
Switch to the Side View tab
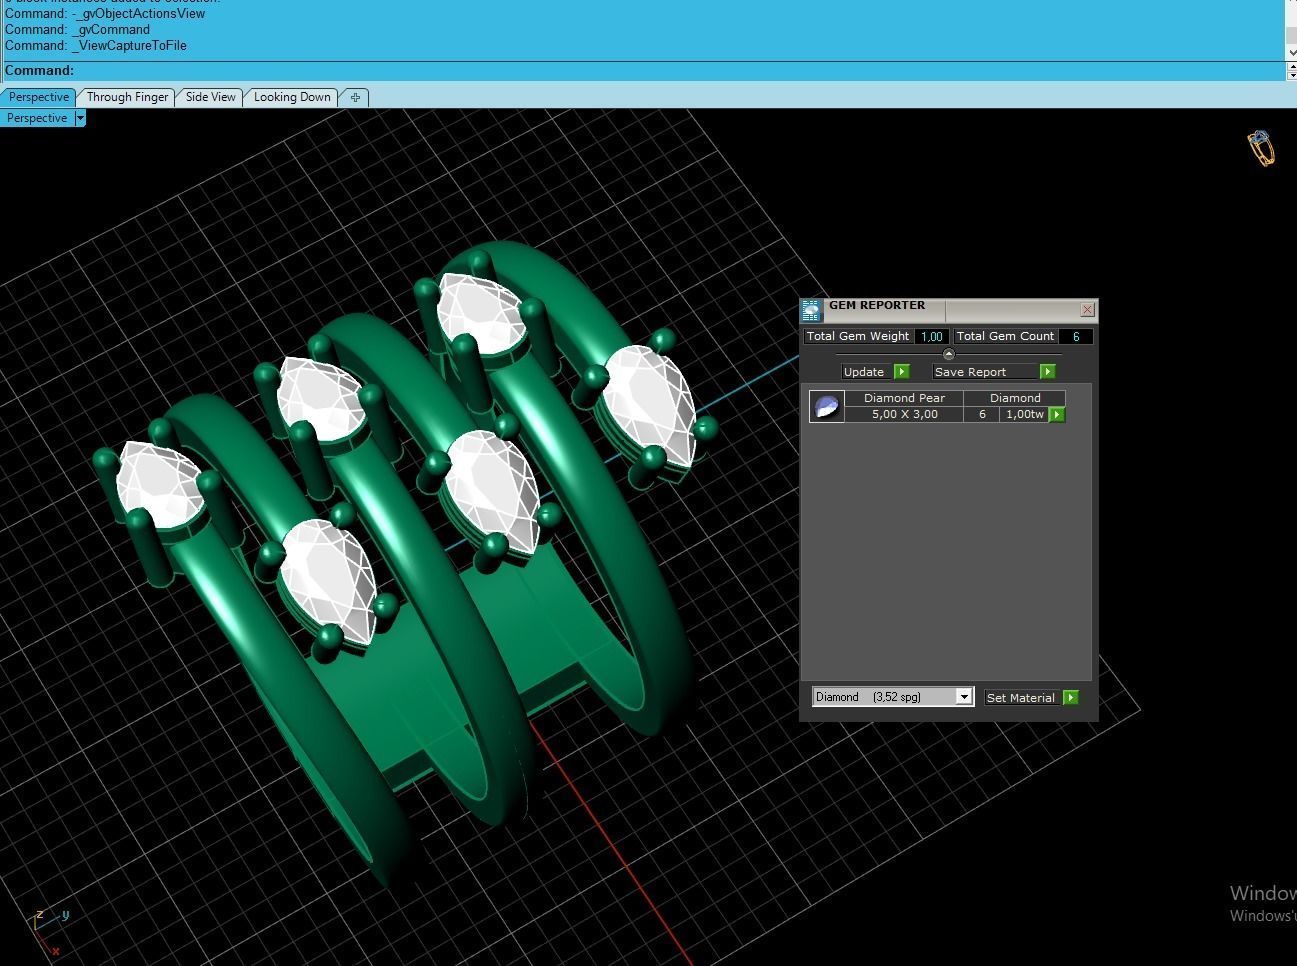click(210, 97)
